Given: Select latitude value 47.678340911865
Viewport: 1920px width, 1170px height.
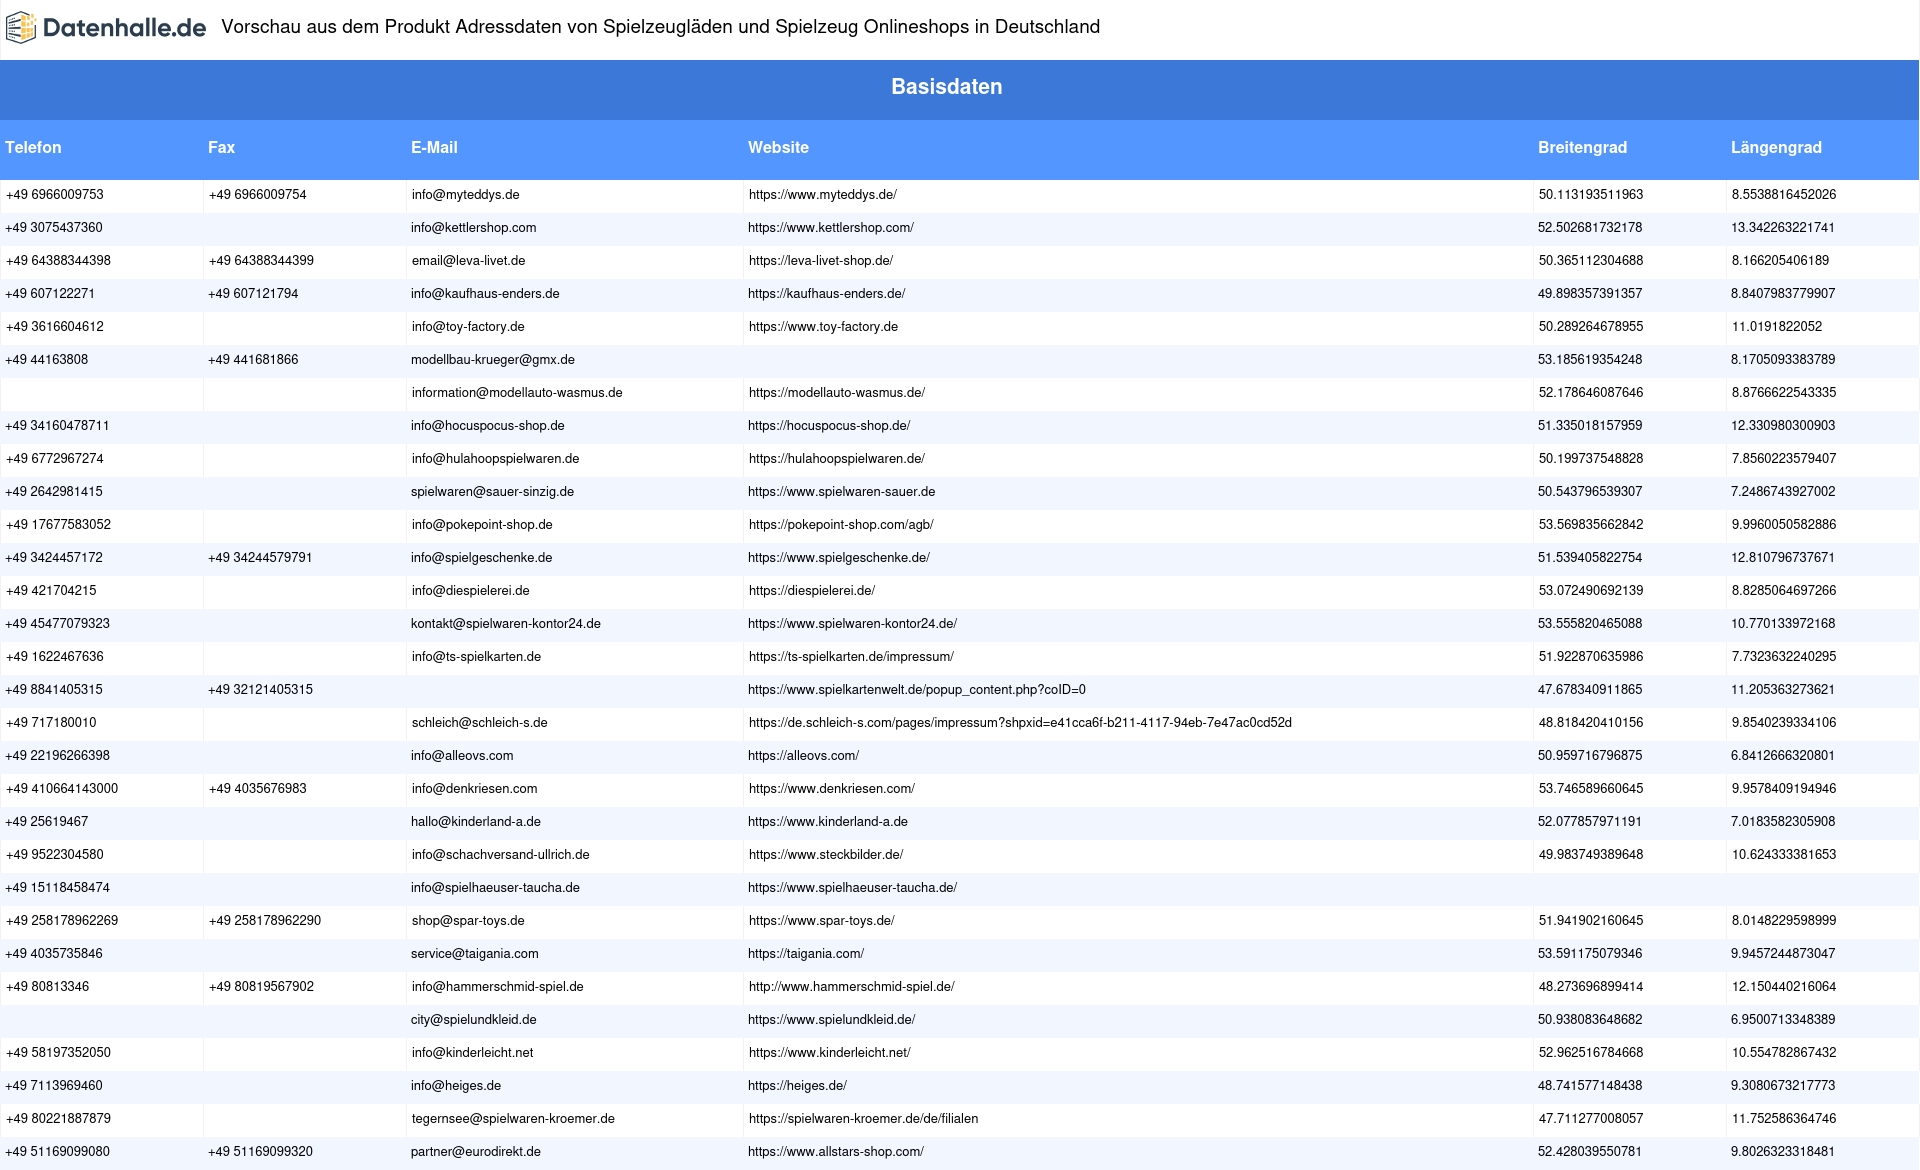Looking at the screenshot, I should pos(1590,690).
